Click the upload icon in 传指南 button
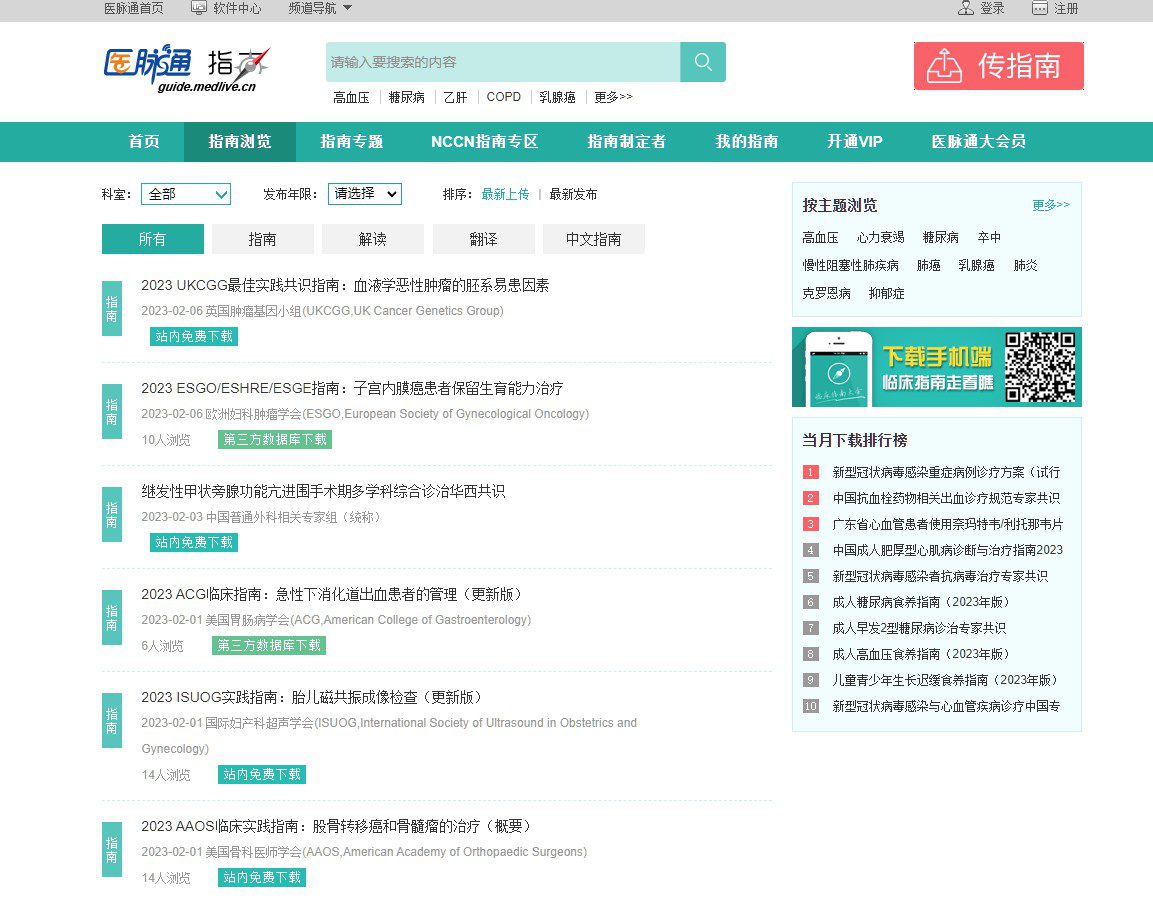 point(944,66)
